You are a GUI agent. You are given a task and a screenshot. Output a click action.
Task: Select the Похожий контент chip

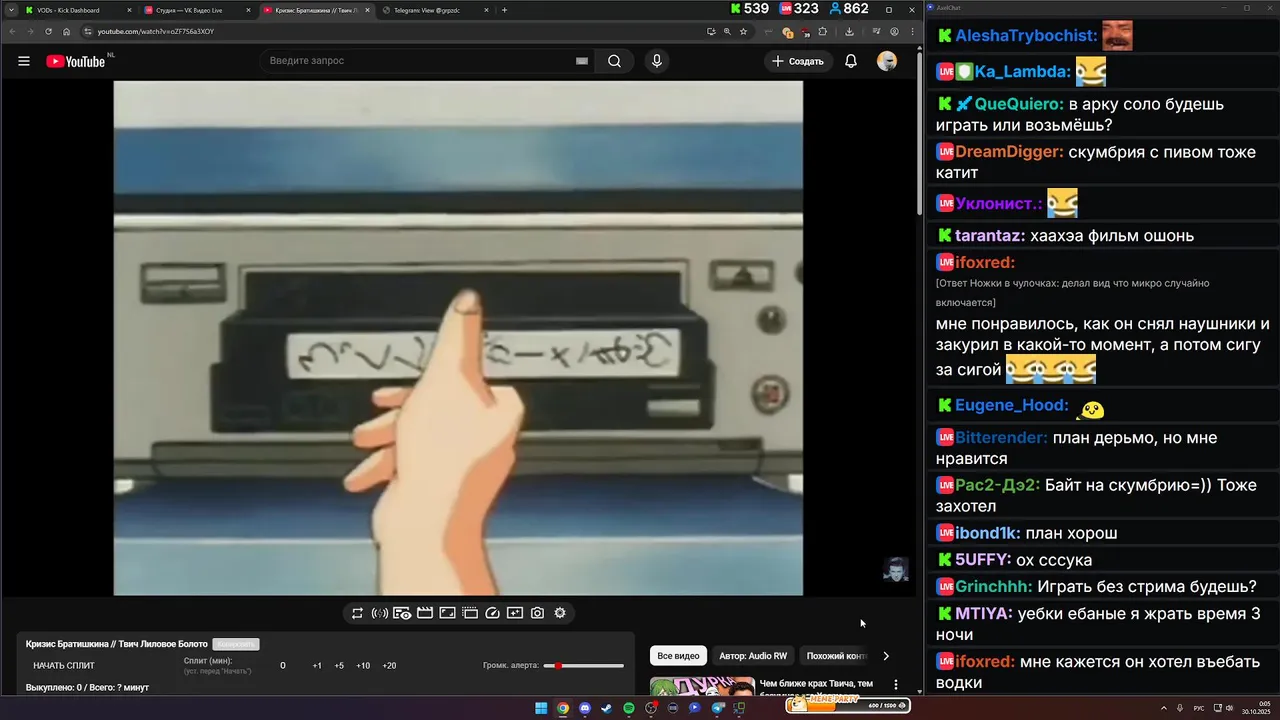[836, 656]
